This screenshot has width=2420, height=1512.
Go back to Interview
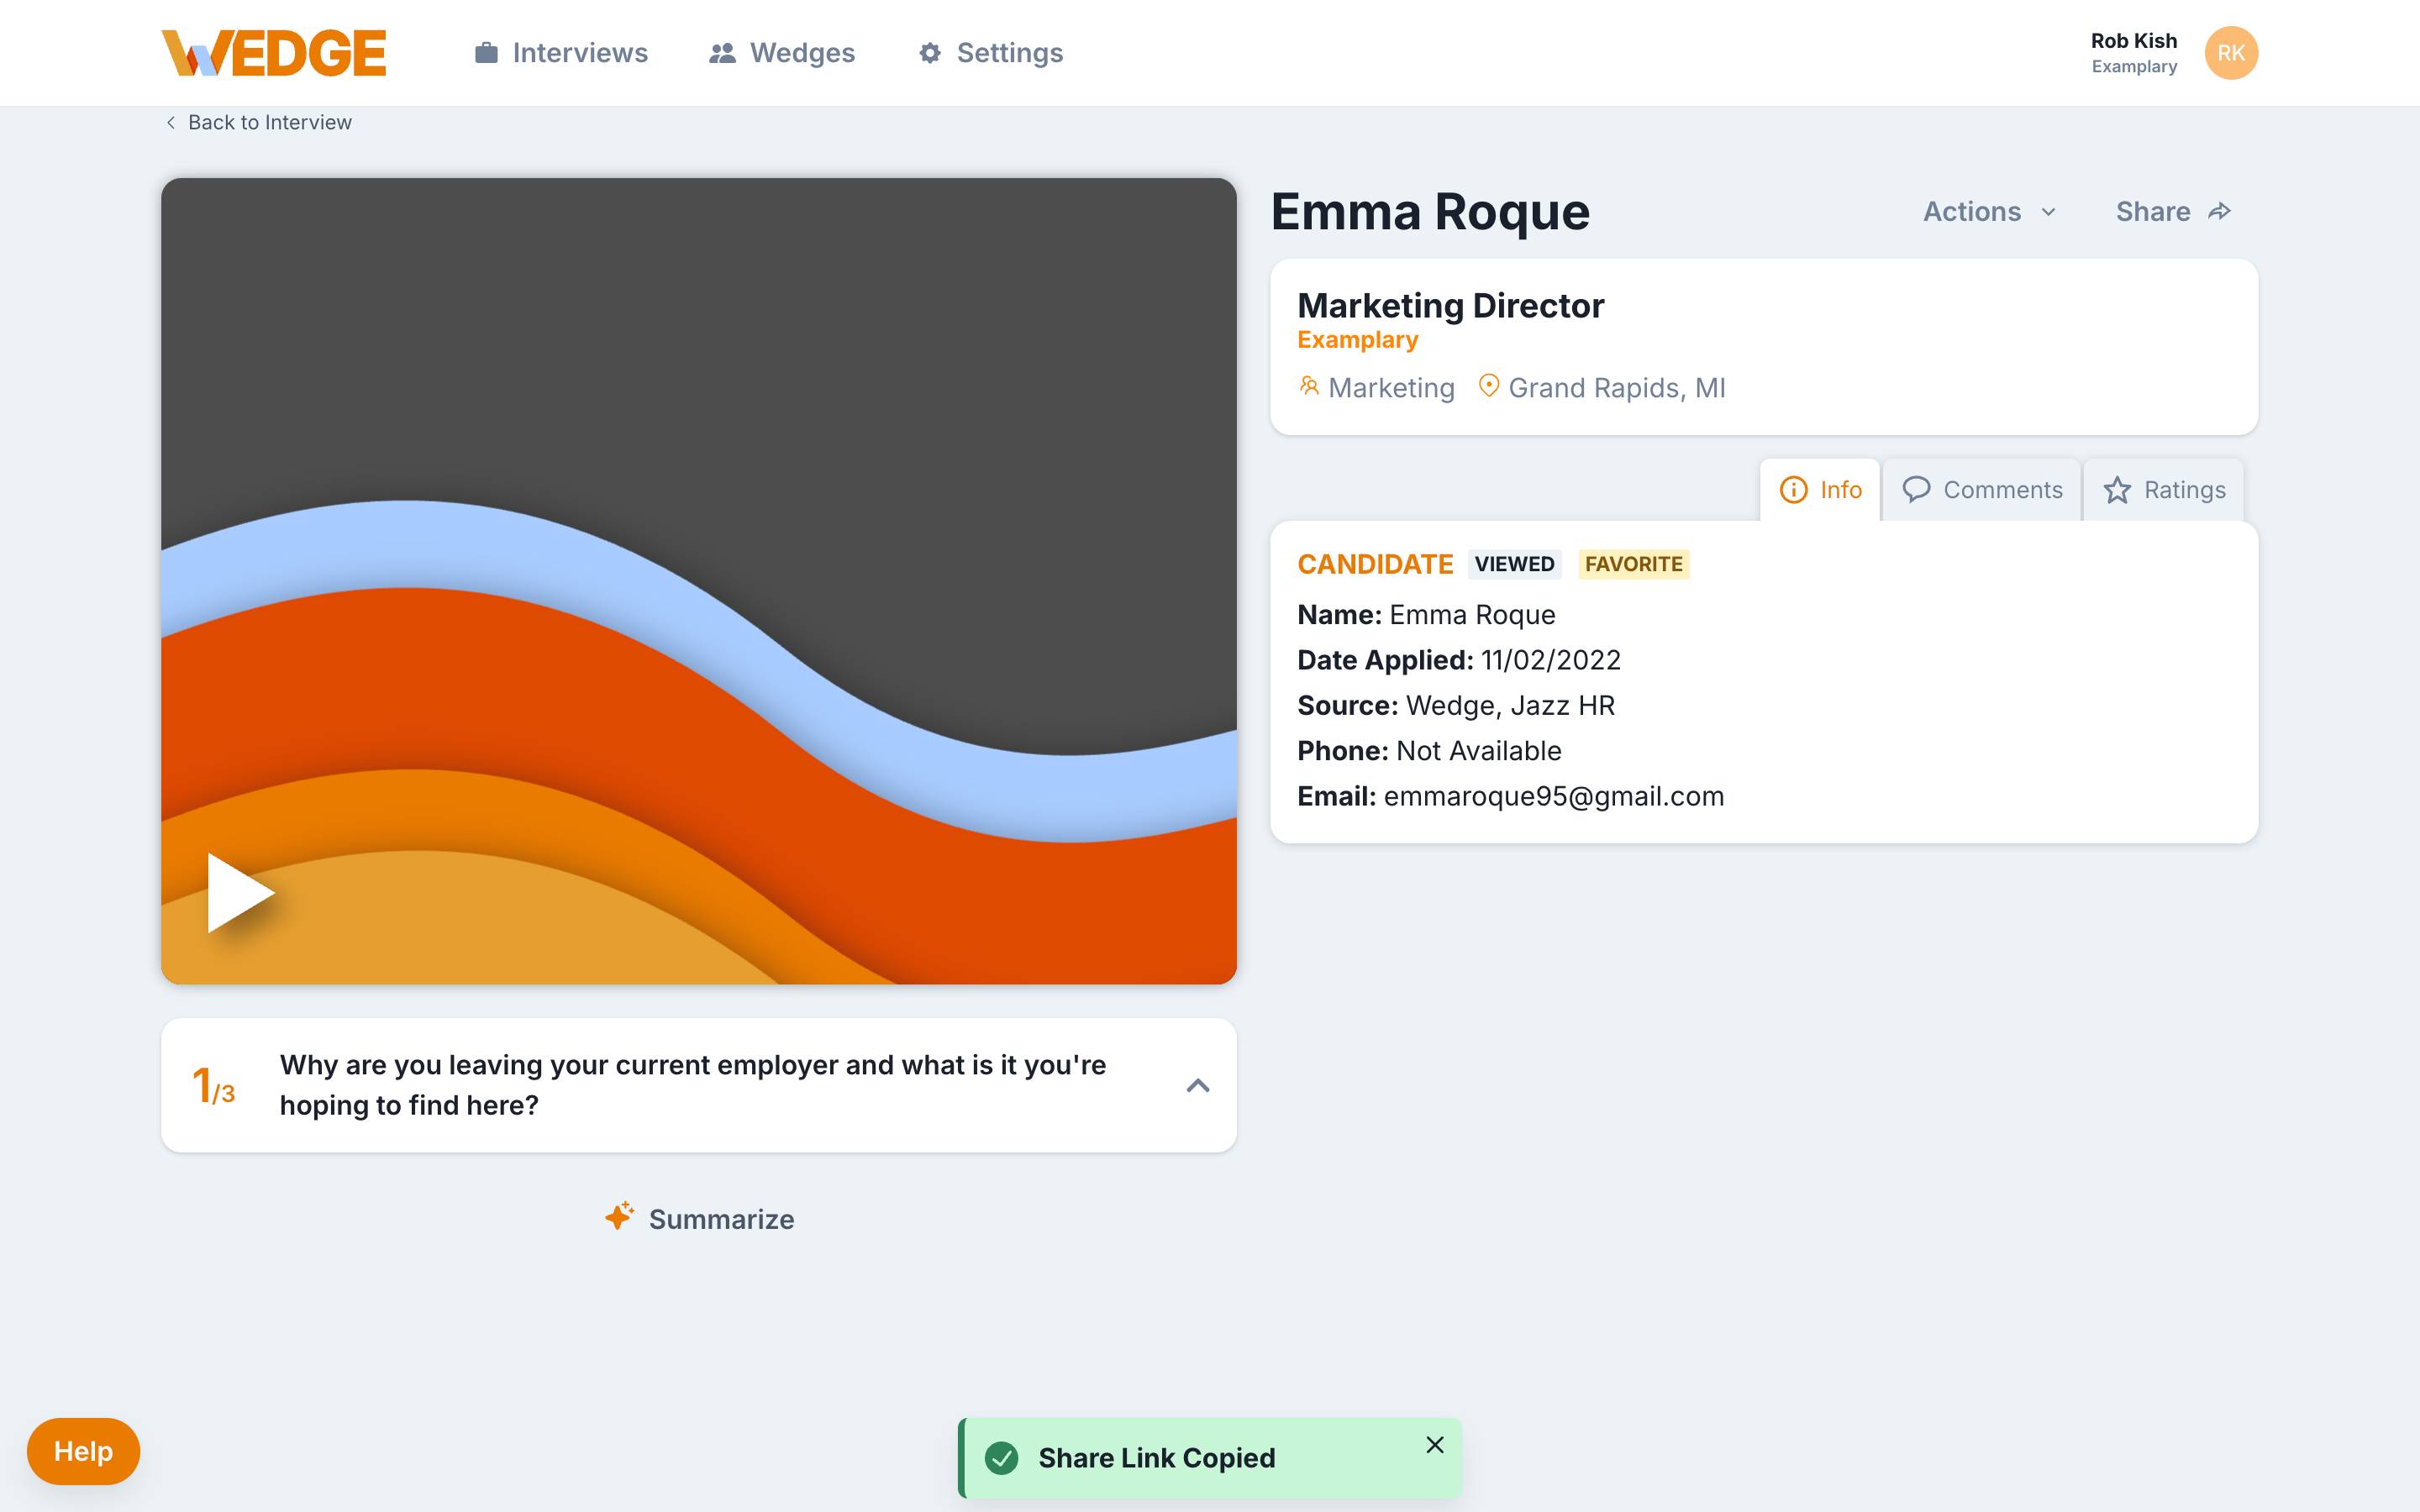point(258,122)
